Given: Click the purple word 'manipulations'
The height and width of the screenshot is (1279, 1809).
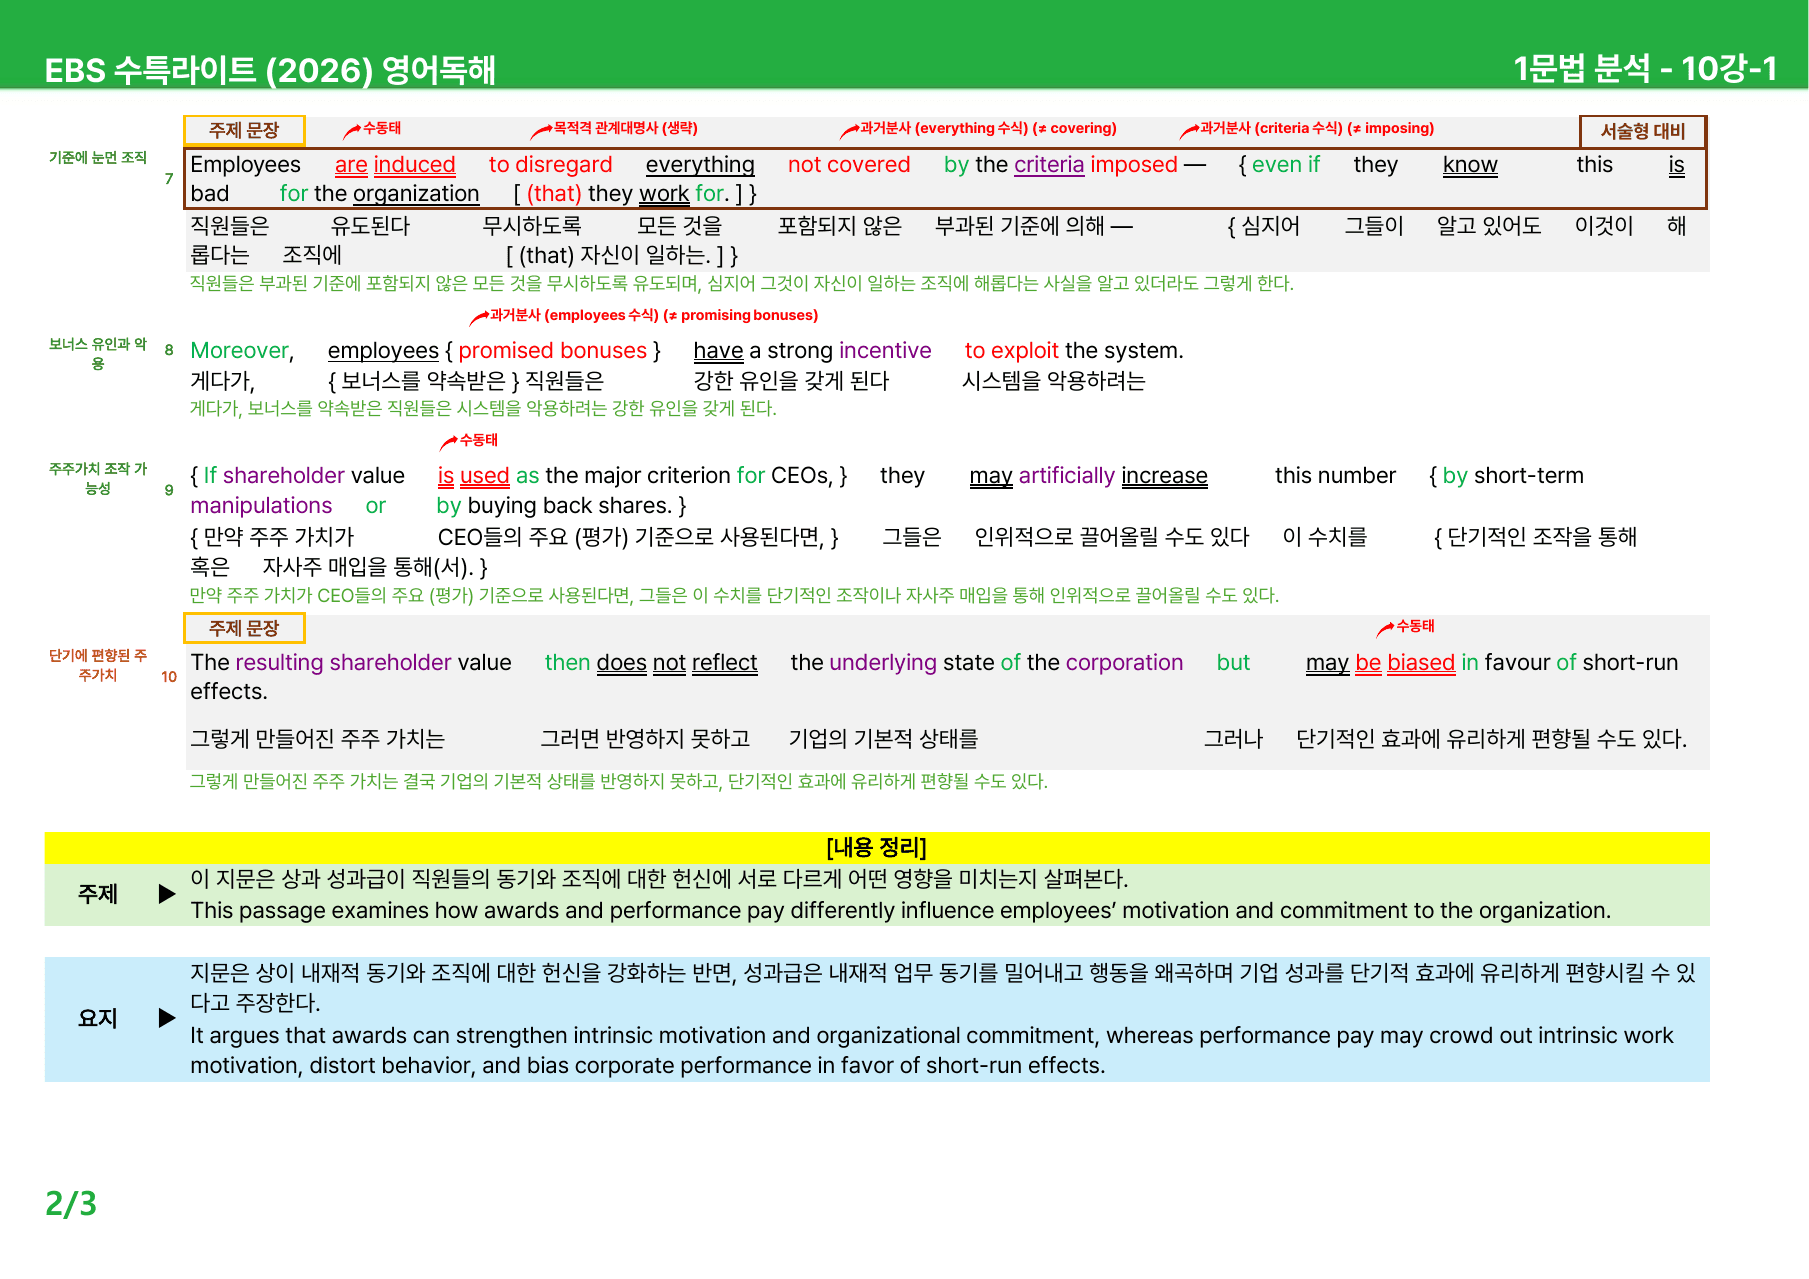Looking at the screenshot, I should 261,506.
